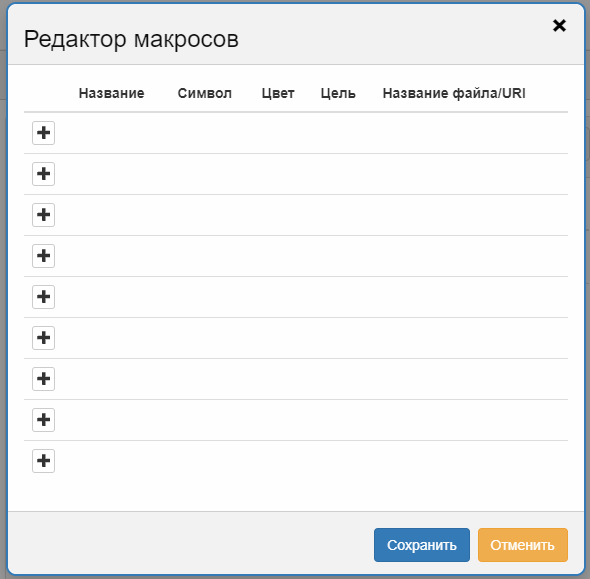Viewport: 590px width, 579px height.
Task: Cancel editing with the Отменить button
Action: [x=523, y=545]
